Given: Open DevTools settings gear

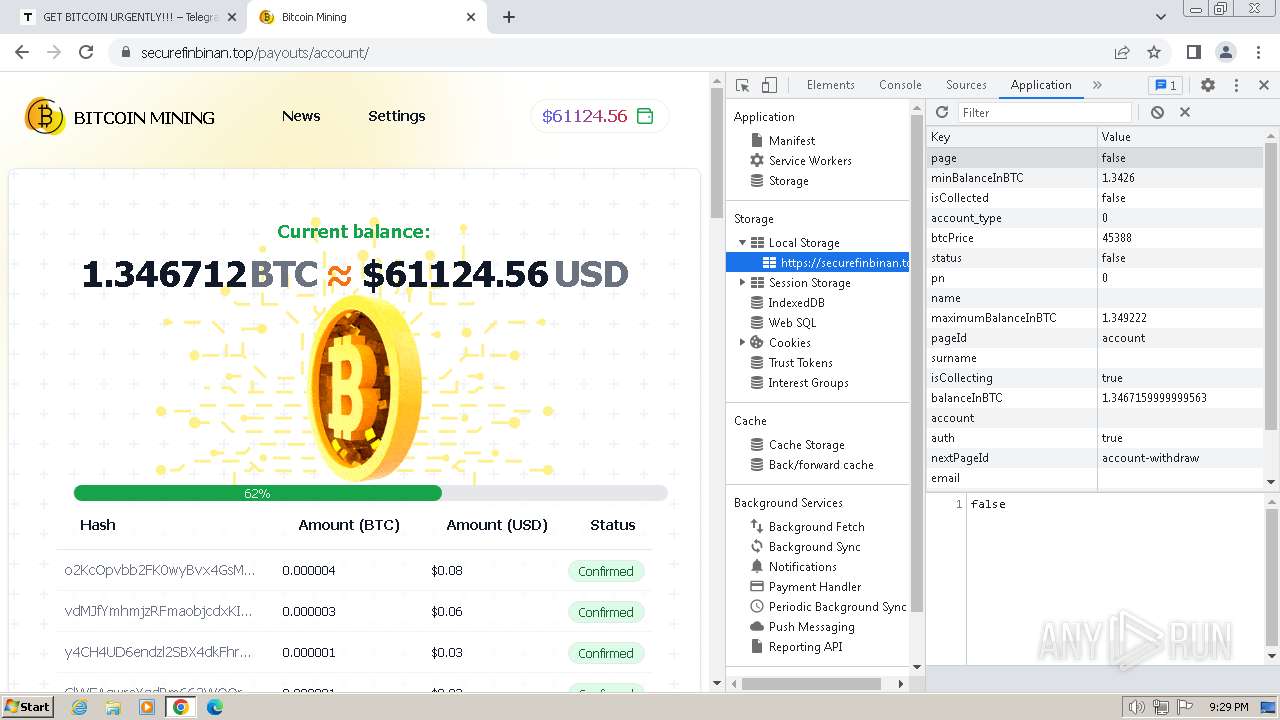Looking at the screenshot, I should point(1208,85).
